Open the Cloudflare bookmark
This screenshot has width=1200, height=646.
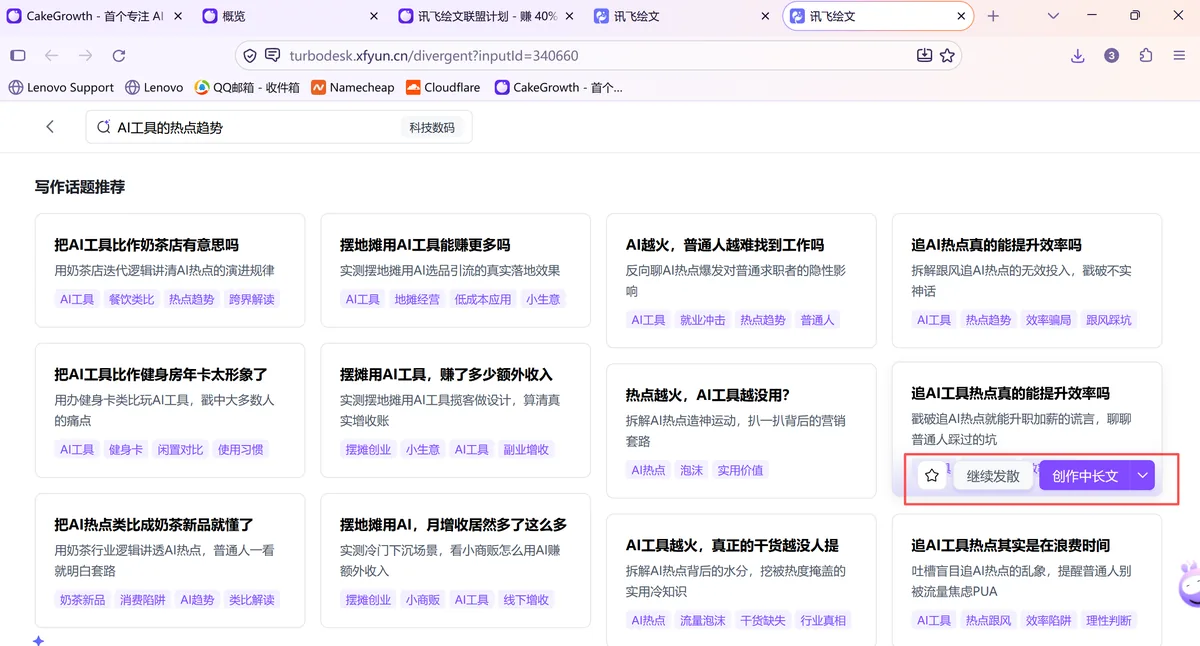tap(443, 87)
